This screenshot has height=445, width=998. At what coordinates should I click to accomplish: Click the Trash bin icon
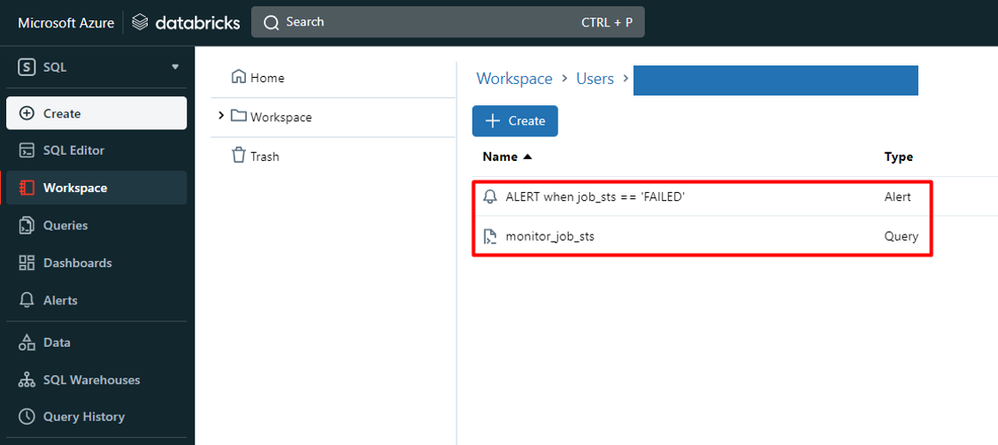point(239,155)
